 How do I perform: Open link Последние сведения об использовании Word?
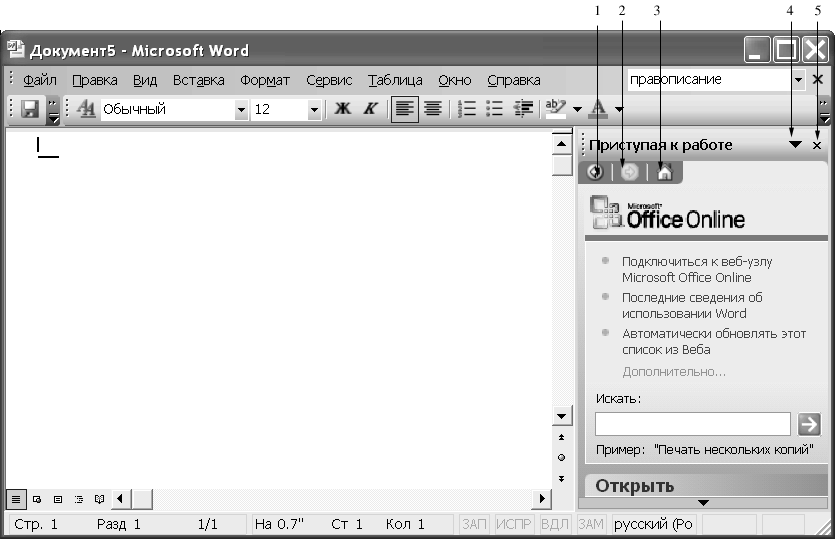[692, 305]
